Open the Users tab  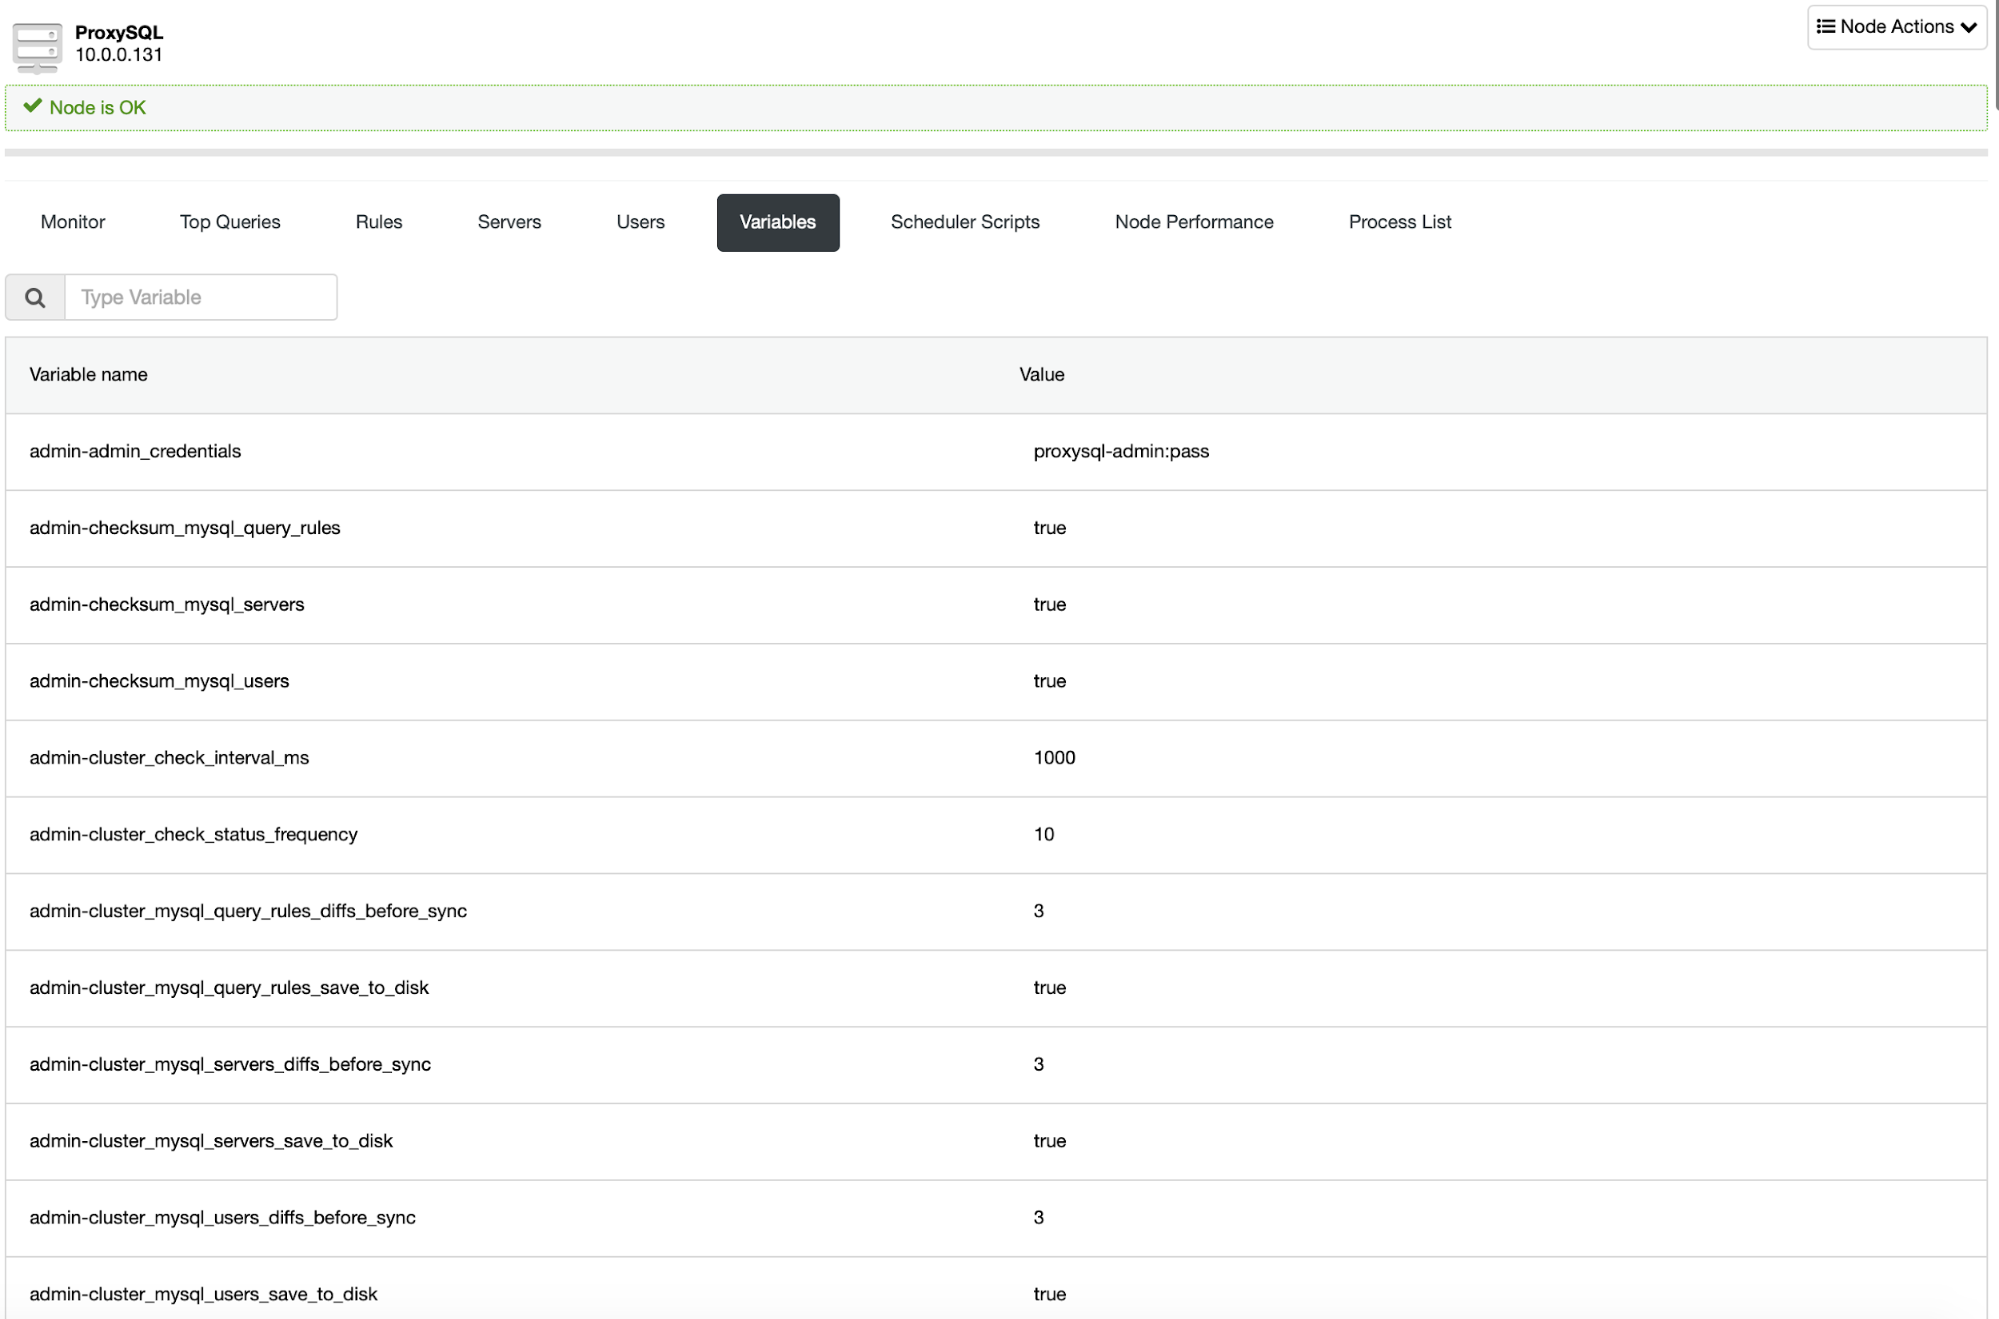[640, 222]
